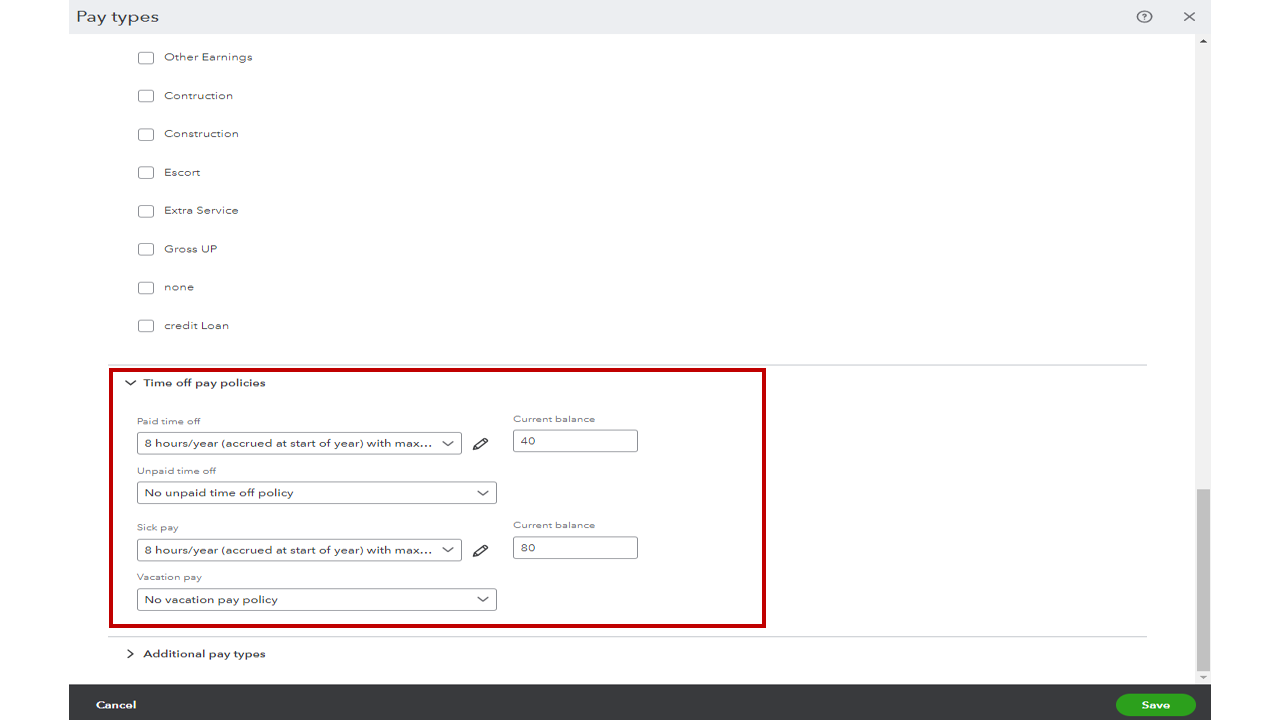Check the Extra Service pay type

click(145, 210)
